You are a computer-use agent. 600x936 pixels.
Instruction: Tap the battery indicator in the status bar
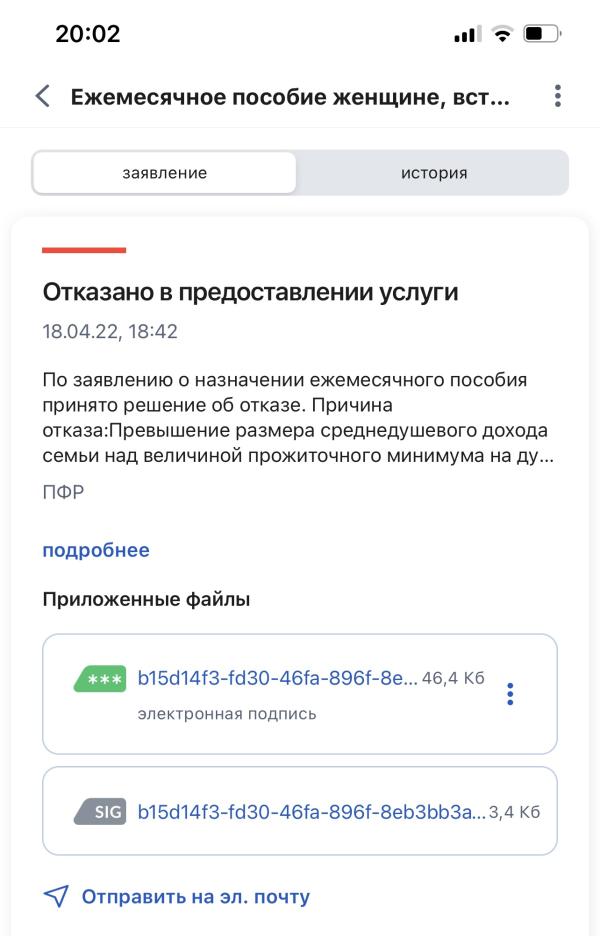point(542,33)
